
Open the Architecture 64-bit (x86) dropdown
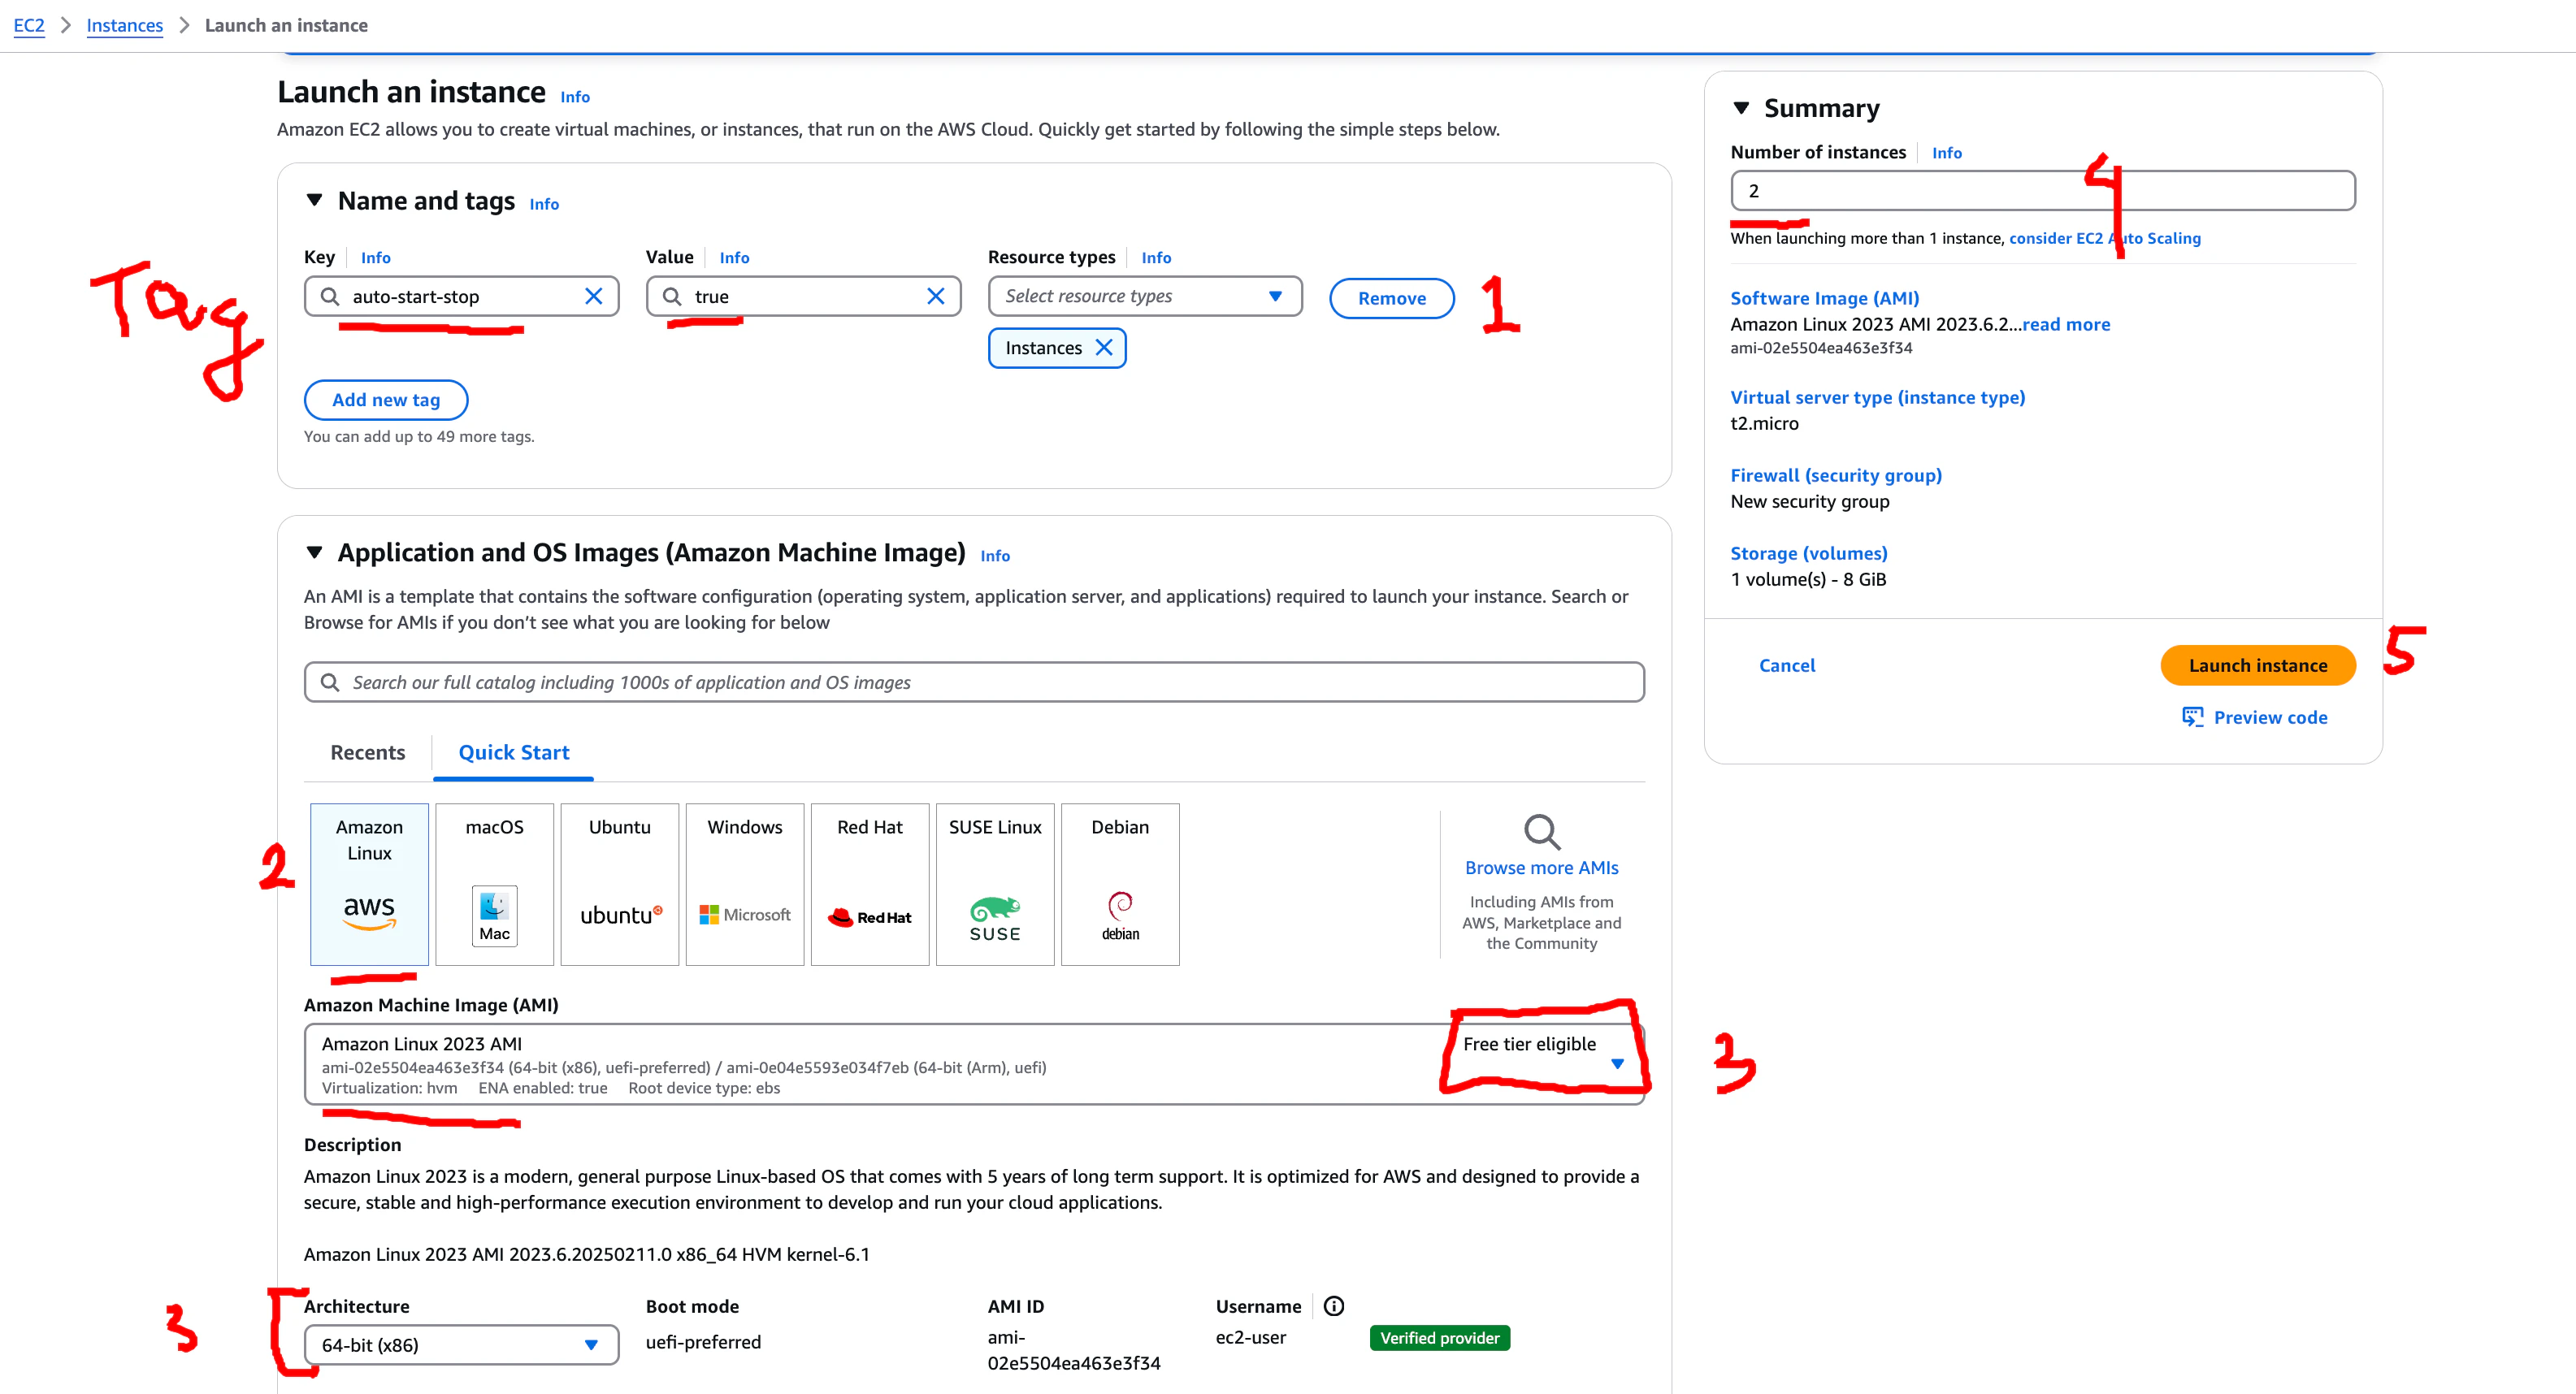pos(461,1345)
